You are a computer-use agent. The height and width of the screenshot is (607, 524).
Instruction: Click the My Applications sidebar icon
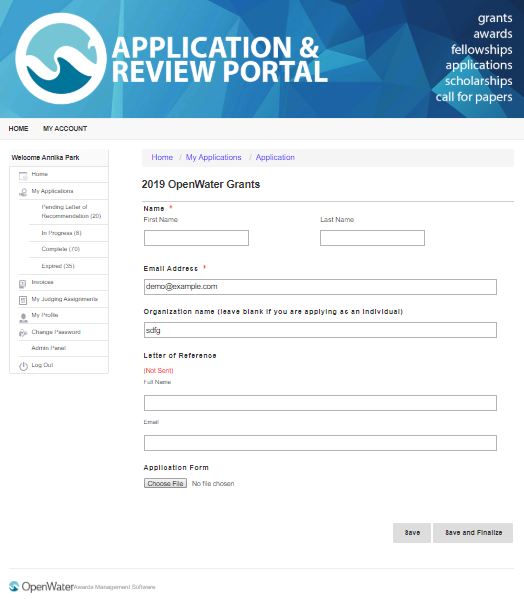[x=23, y=192]
